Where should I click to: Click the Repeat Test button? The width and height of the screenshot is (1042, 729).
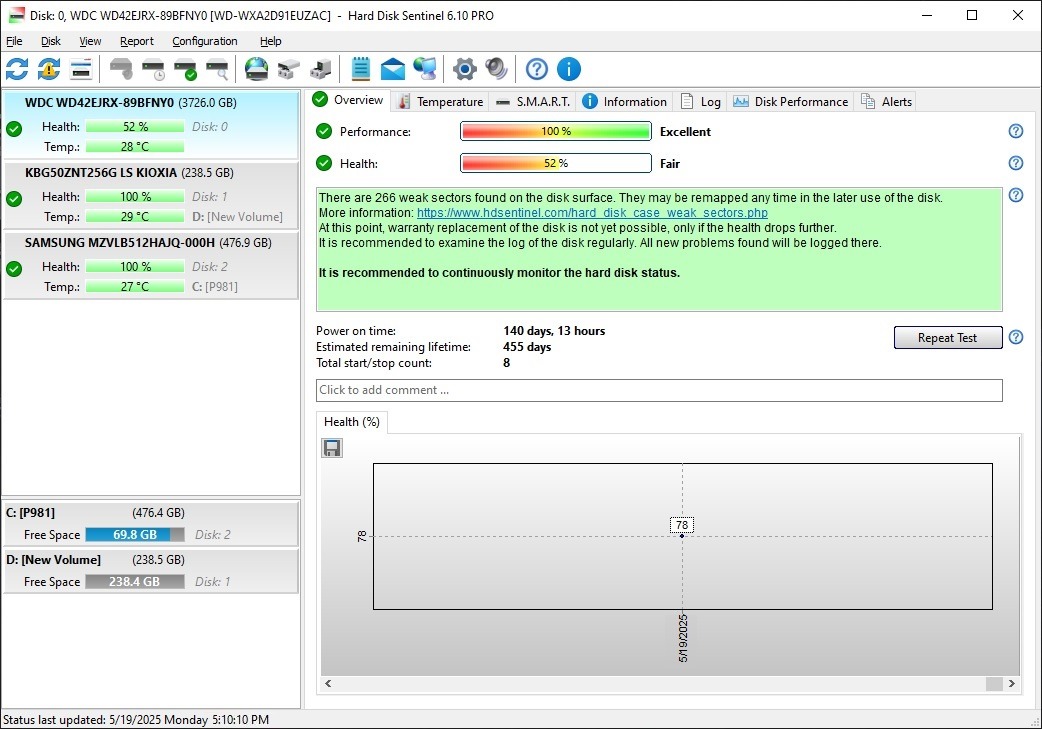(948, 338)
